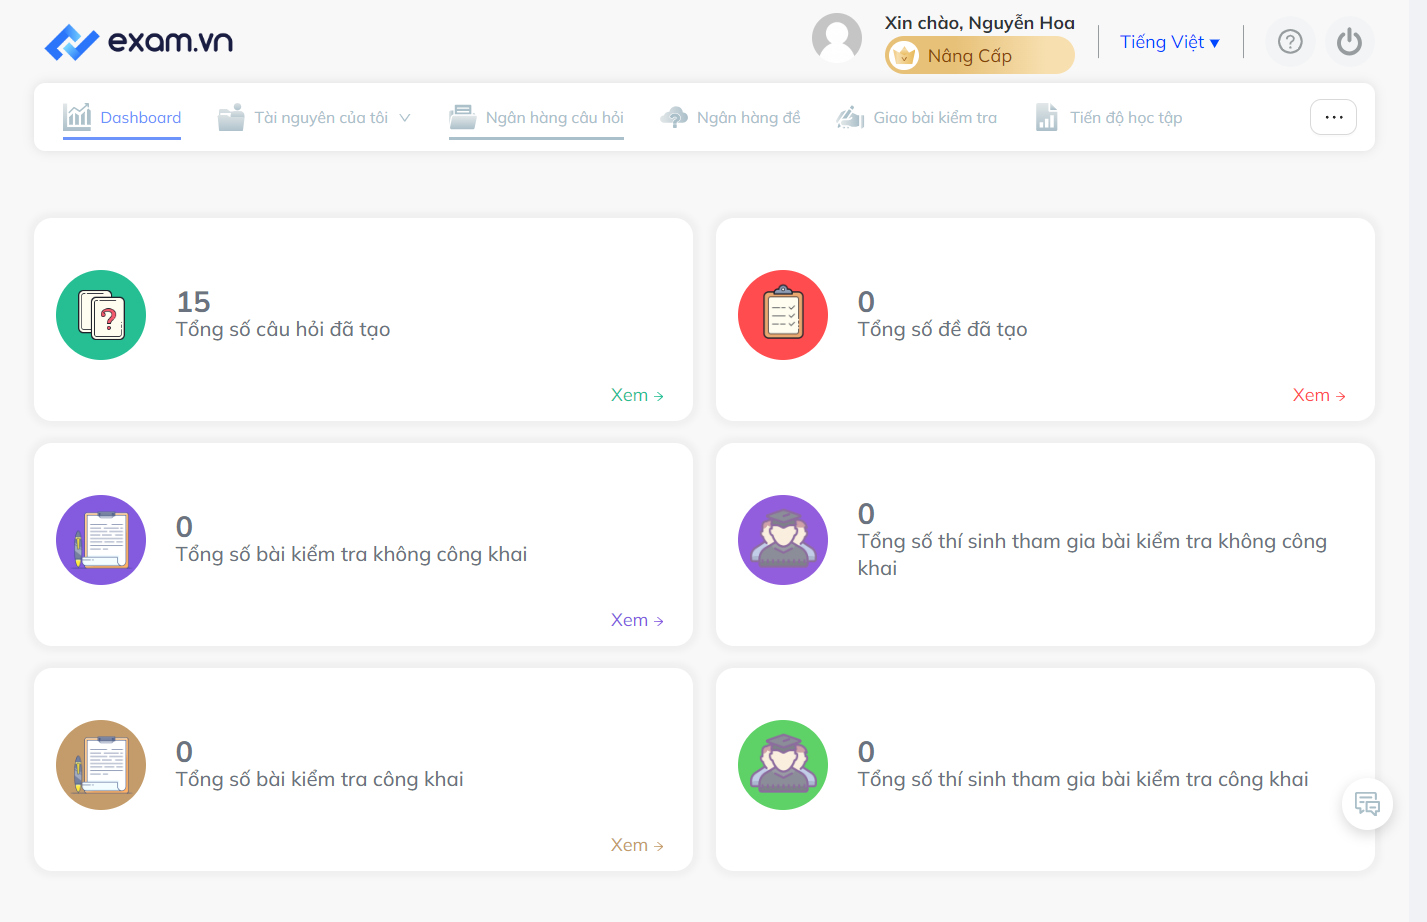The width and height of the screenshot is (1427, 922).
Task: Click the green question cards icon
Action: click(101, 315)
